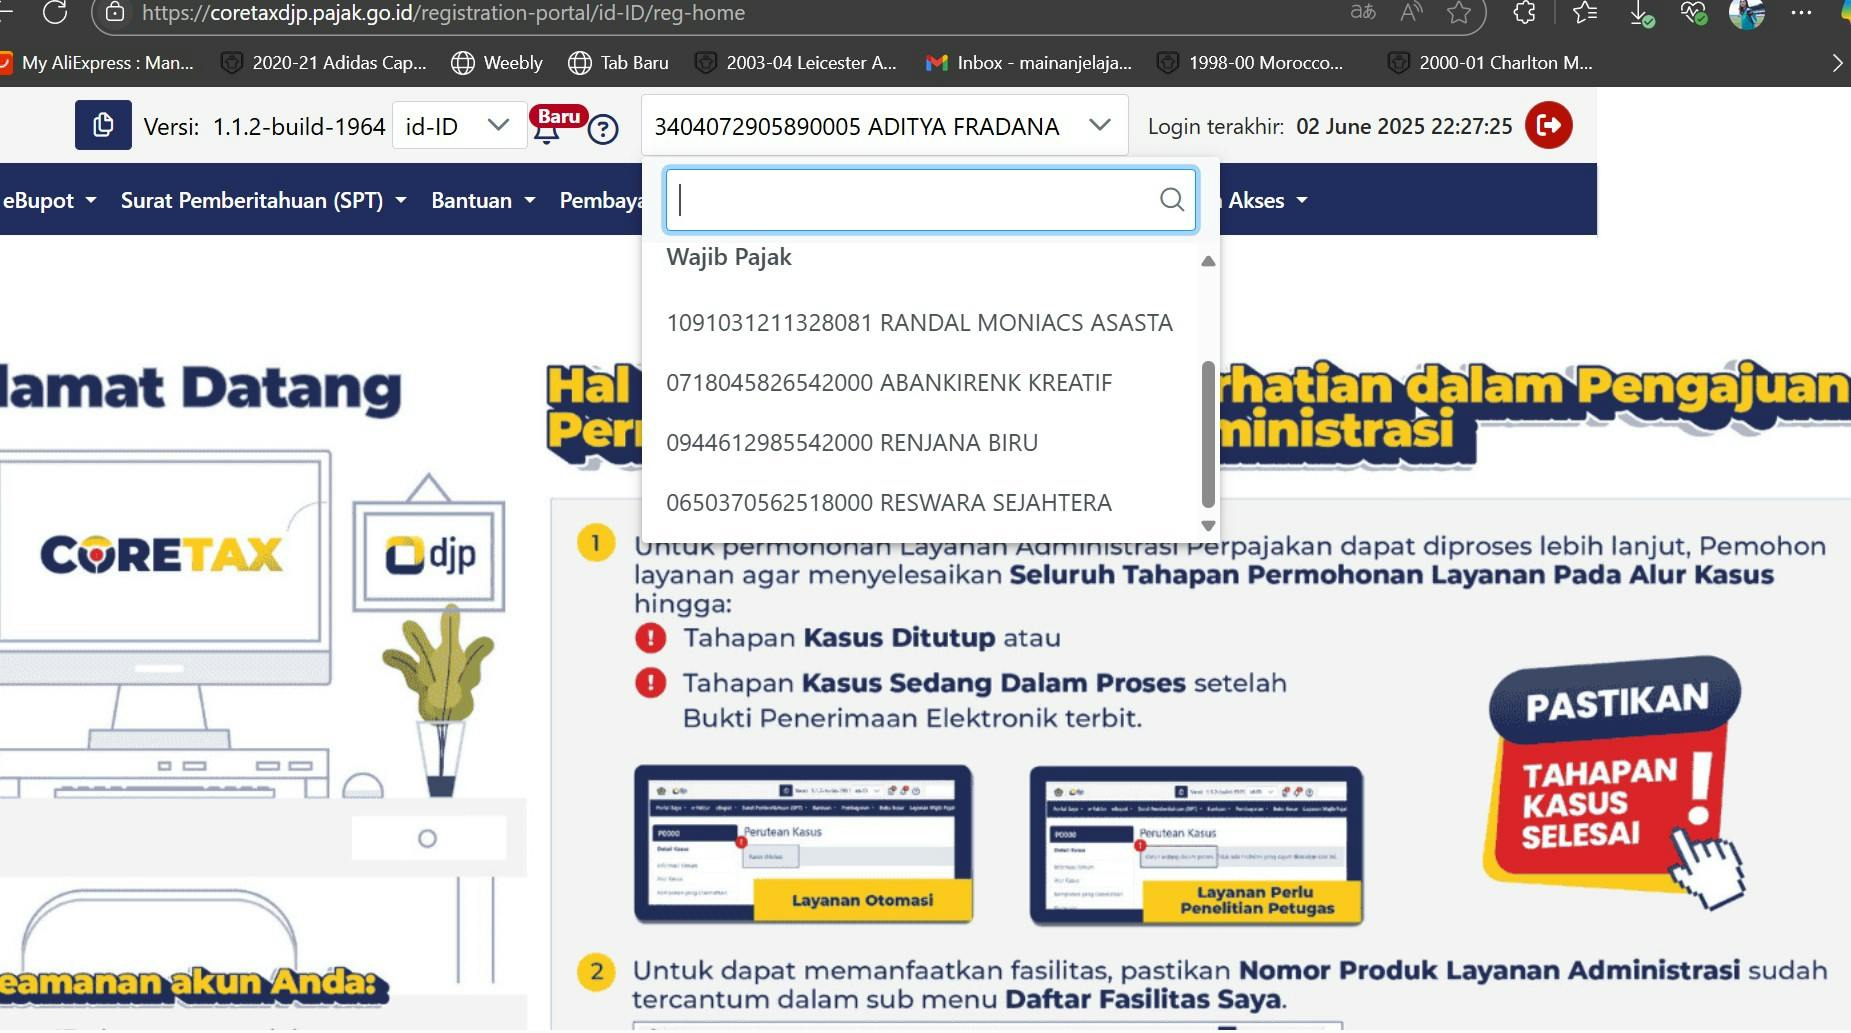Open the translate page icon
The height and width of the screenshot is (1033, 1851).
pyautogui.click(x=1363, y=12)
